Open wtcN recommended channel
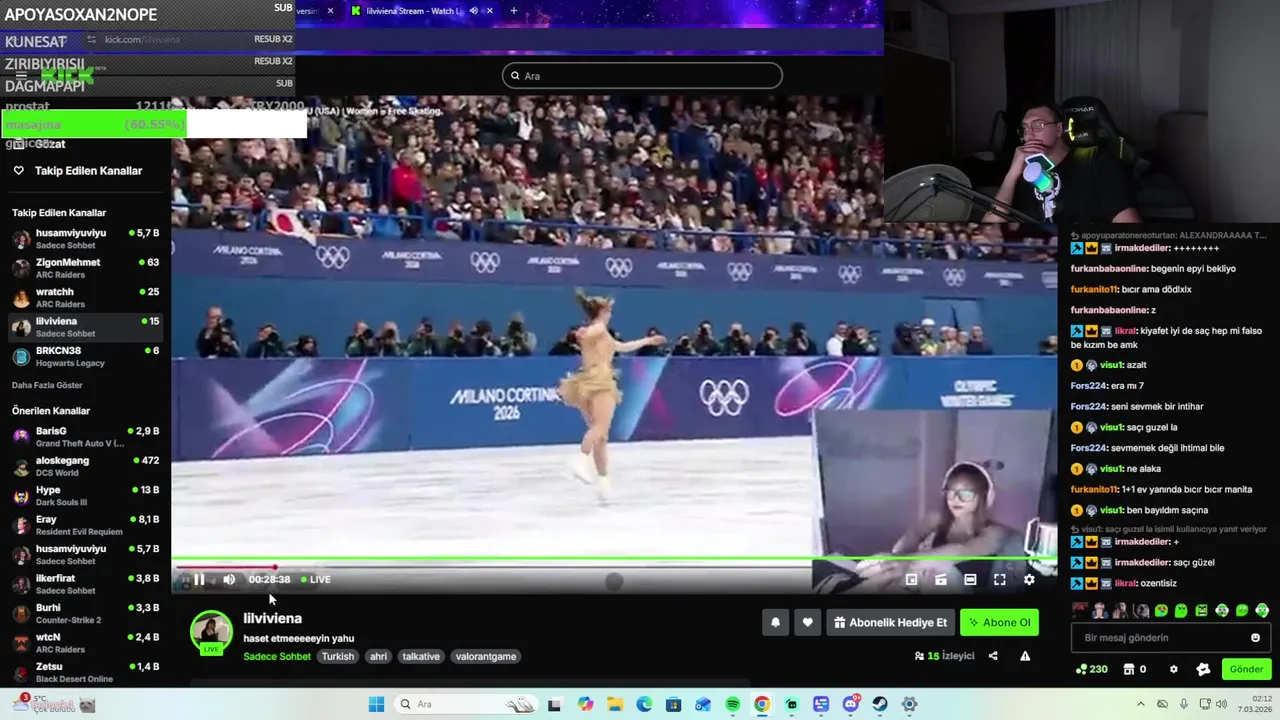1280x720 pixels. click(85, 643)
